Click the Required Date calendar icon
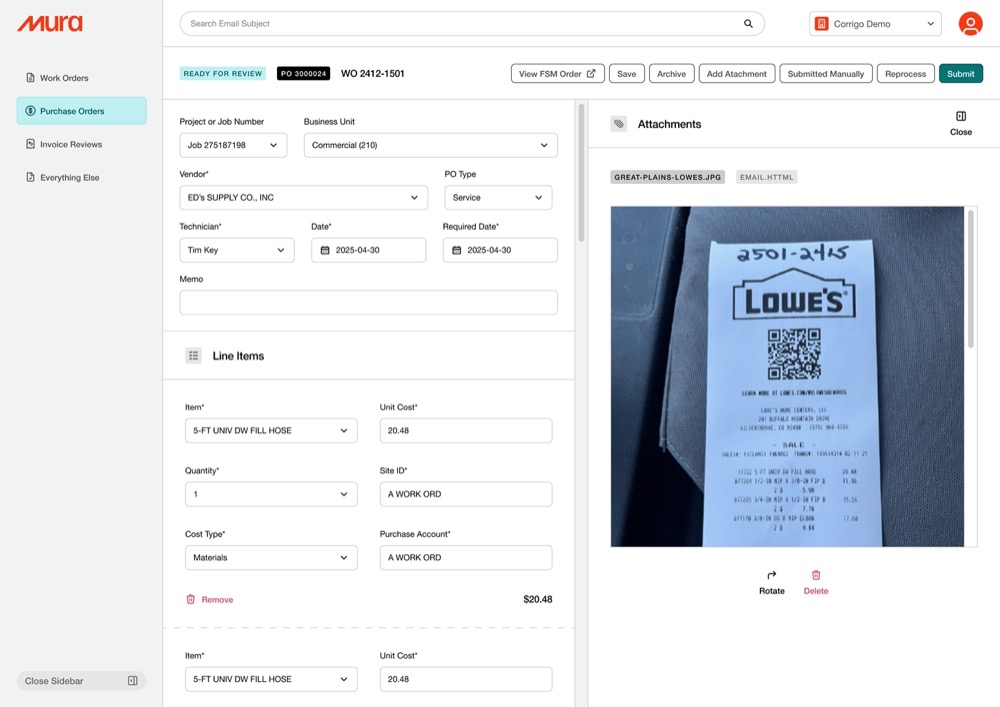1000x707 pixels. point(457,250)
